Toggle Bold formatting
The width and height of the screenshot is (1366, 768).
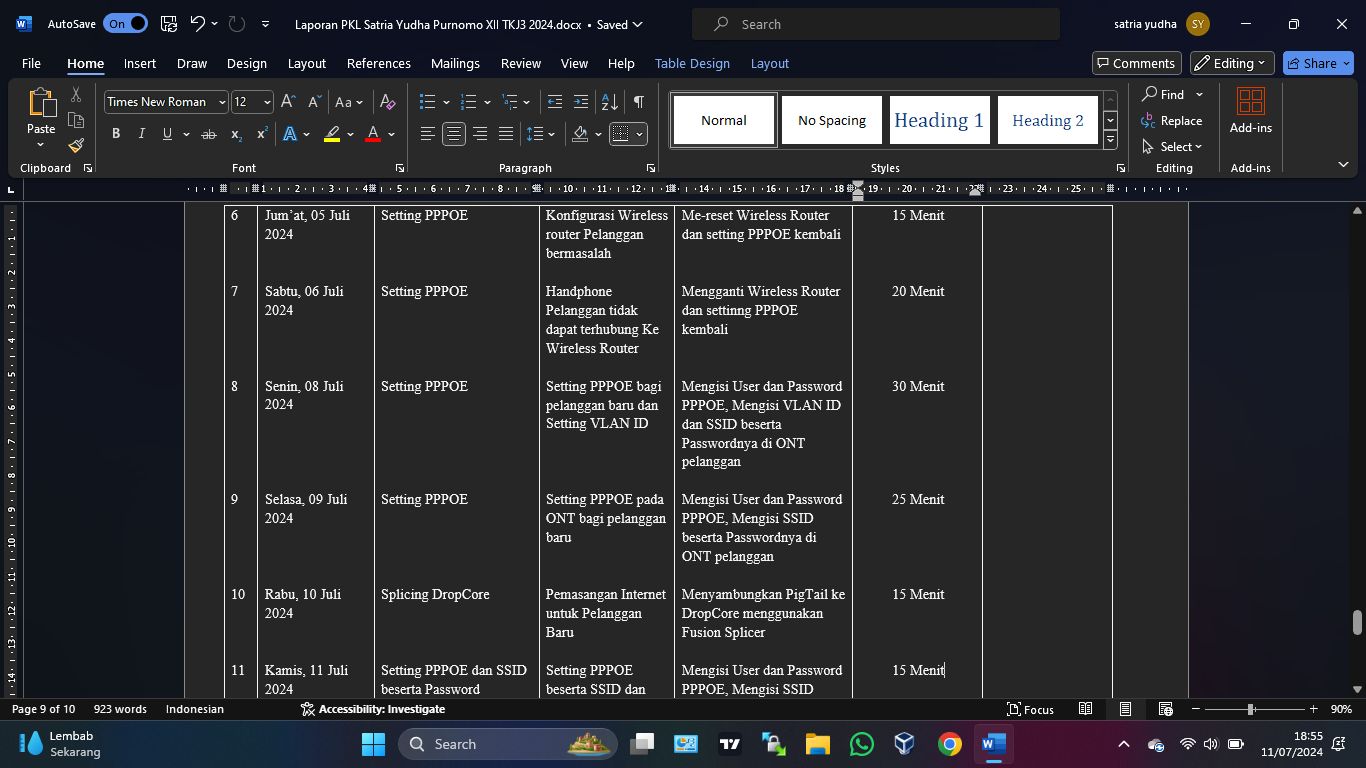[x=116, y=134]
